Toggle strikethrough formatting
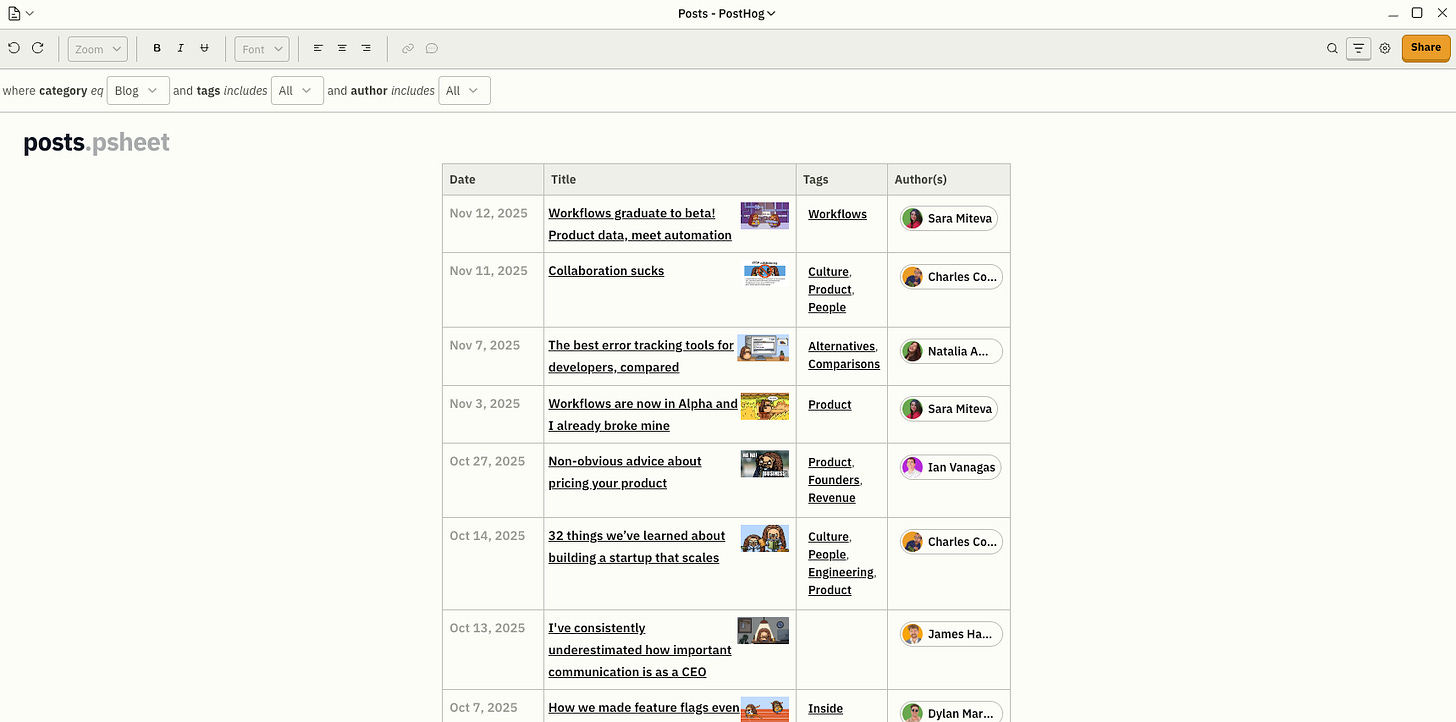 click(x=205, y=48)
